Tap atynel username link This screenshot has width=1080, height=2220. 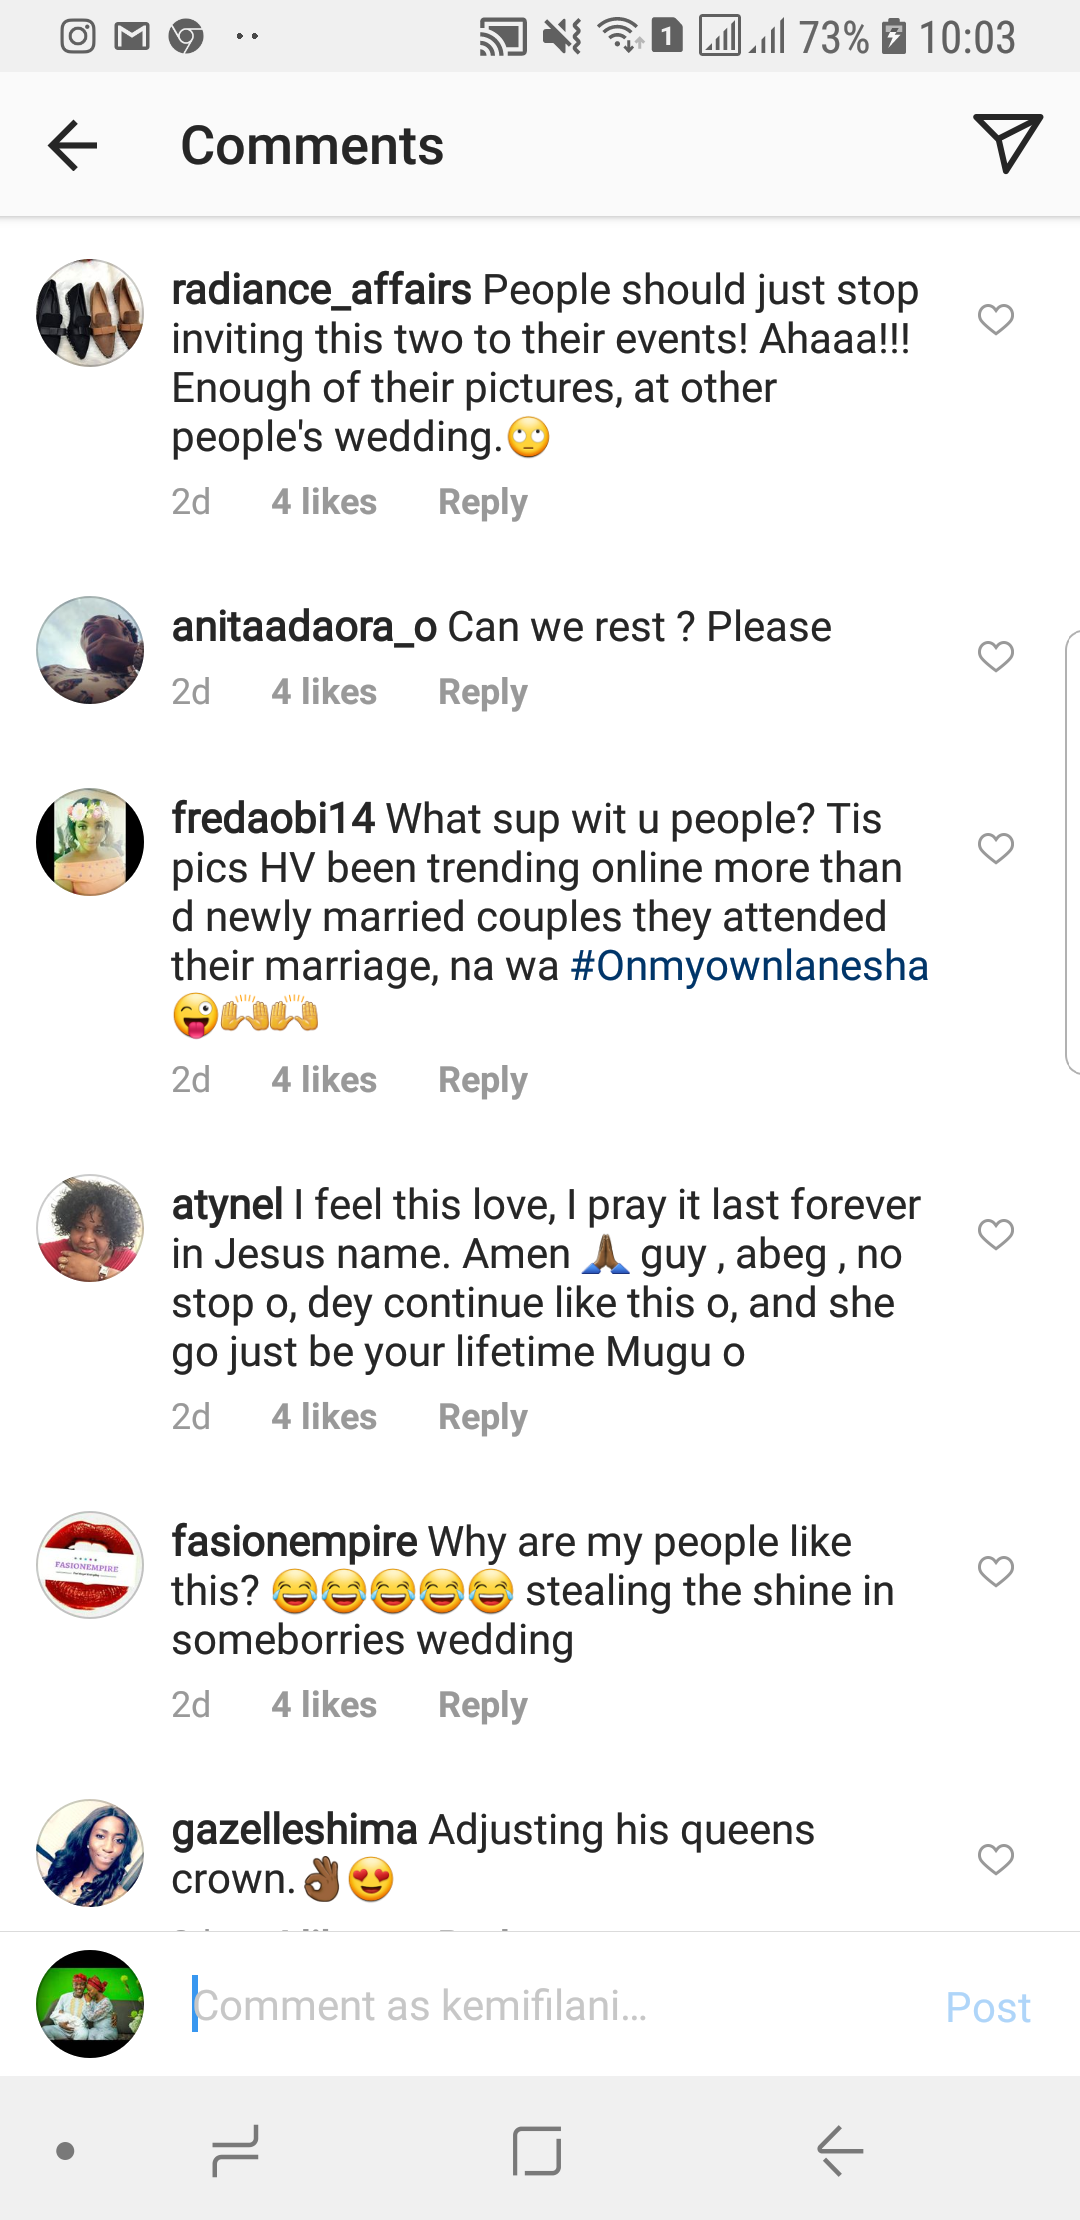227,1205
